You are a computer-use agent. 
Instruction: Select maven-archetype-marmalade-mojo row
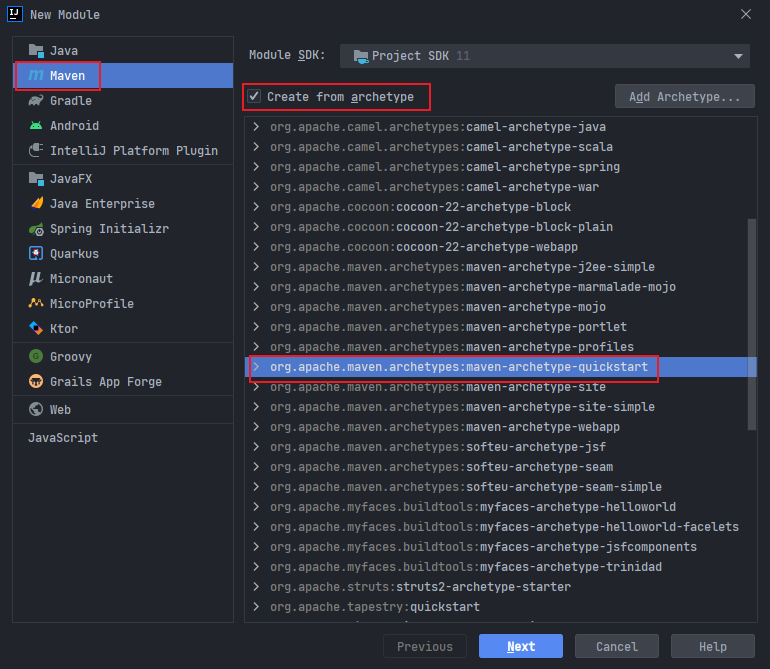(x=500, y=287)
